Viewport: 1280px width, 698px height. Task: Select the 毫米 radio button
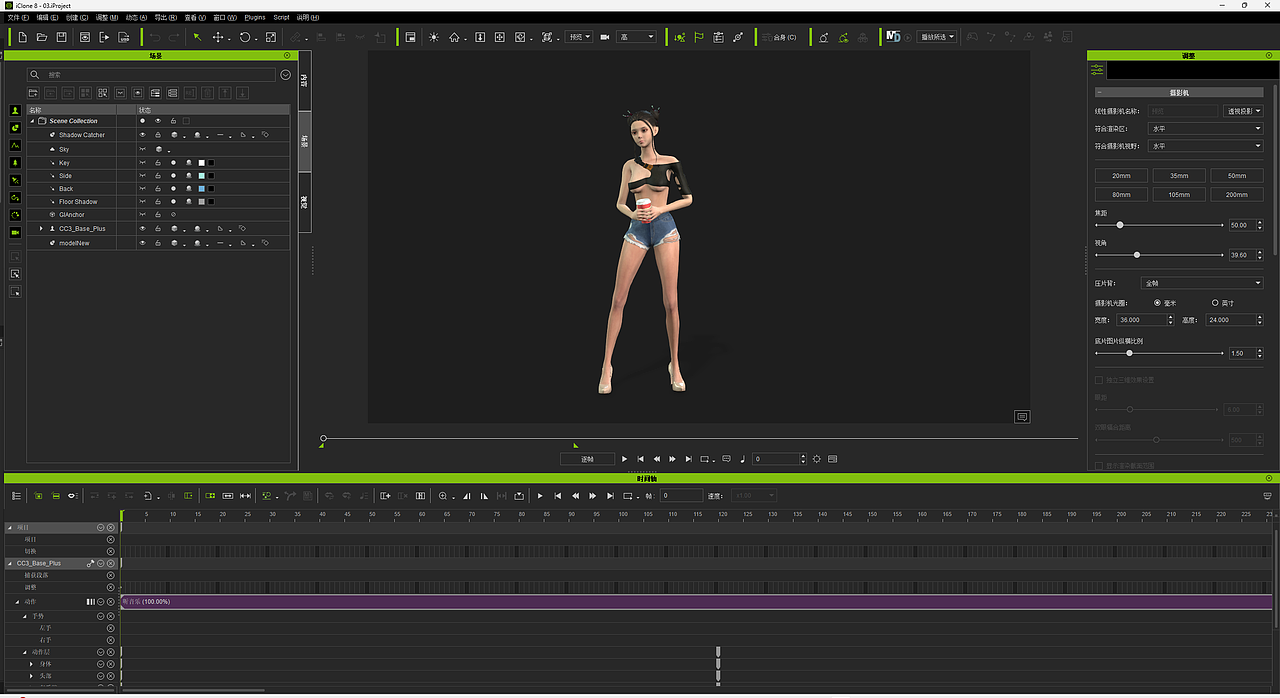point(1158,302)
